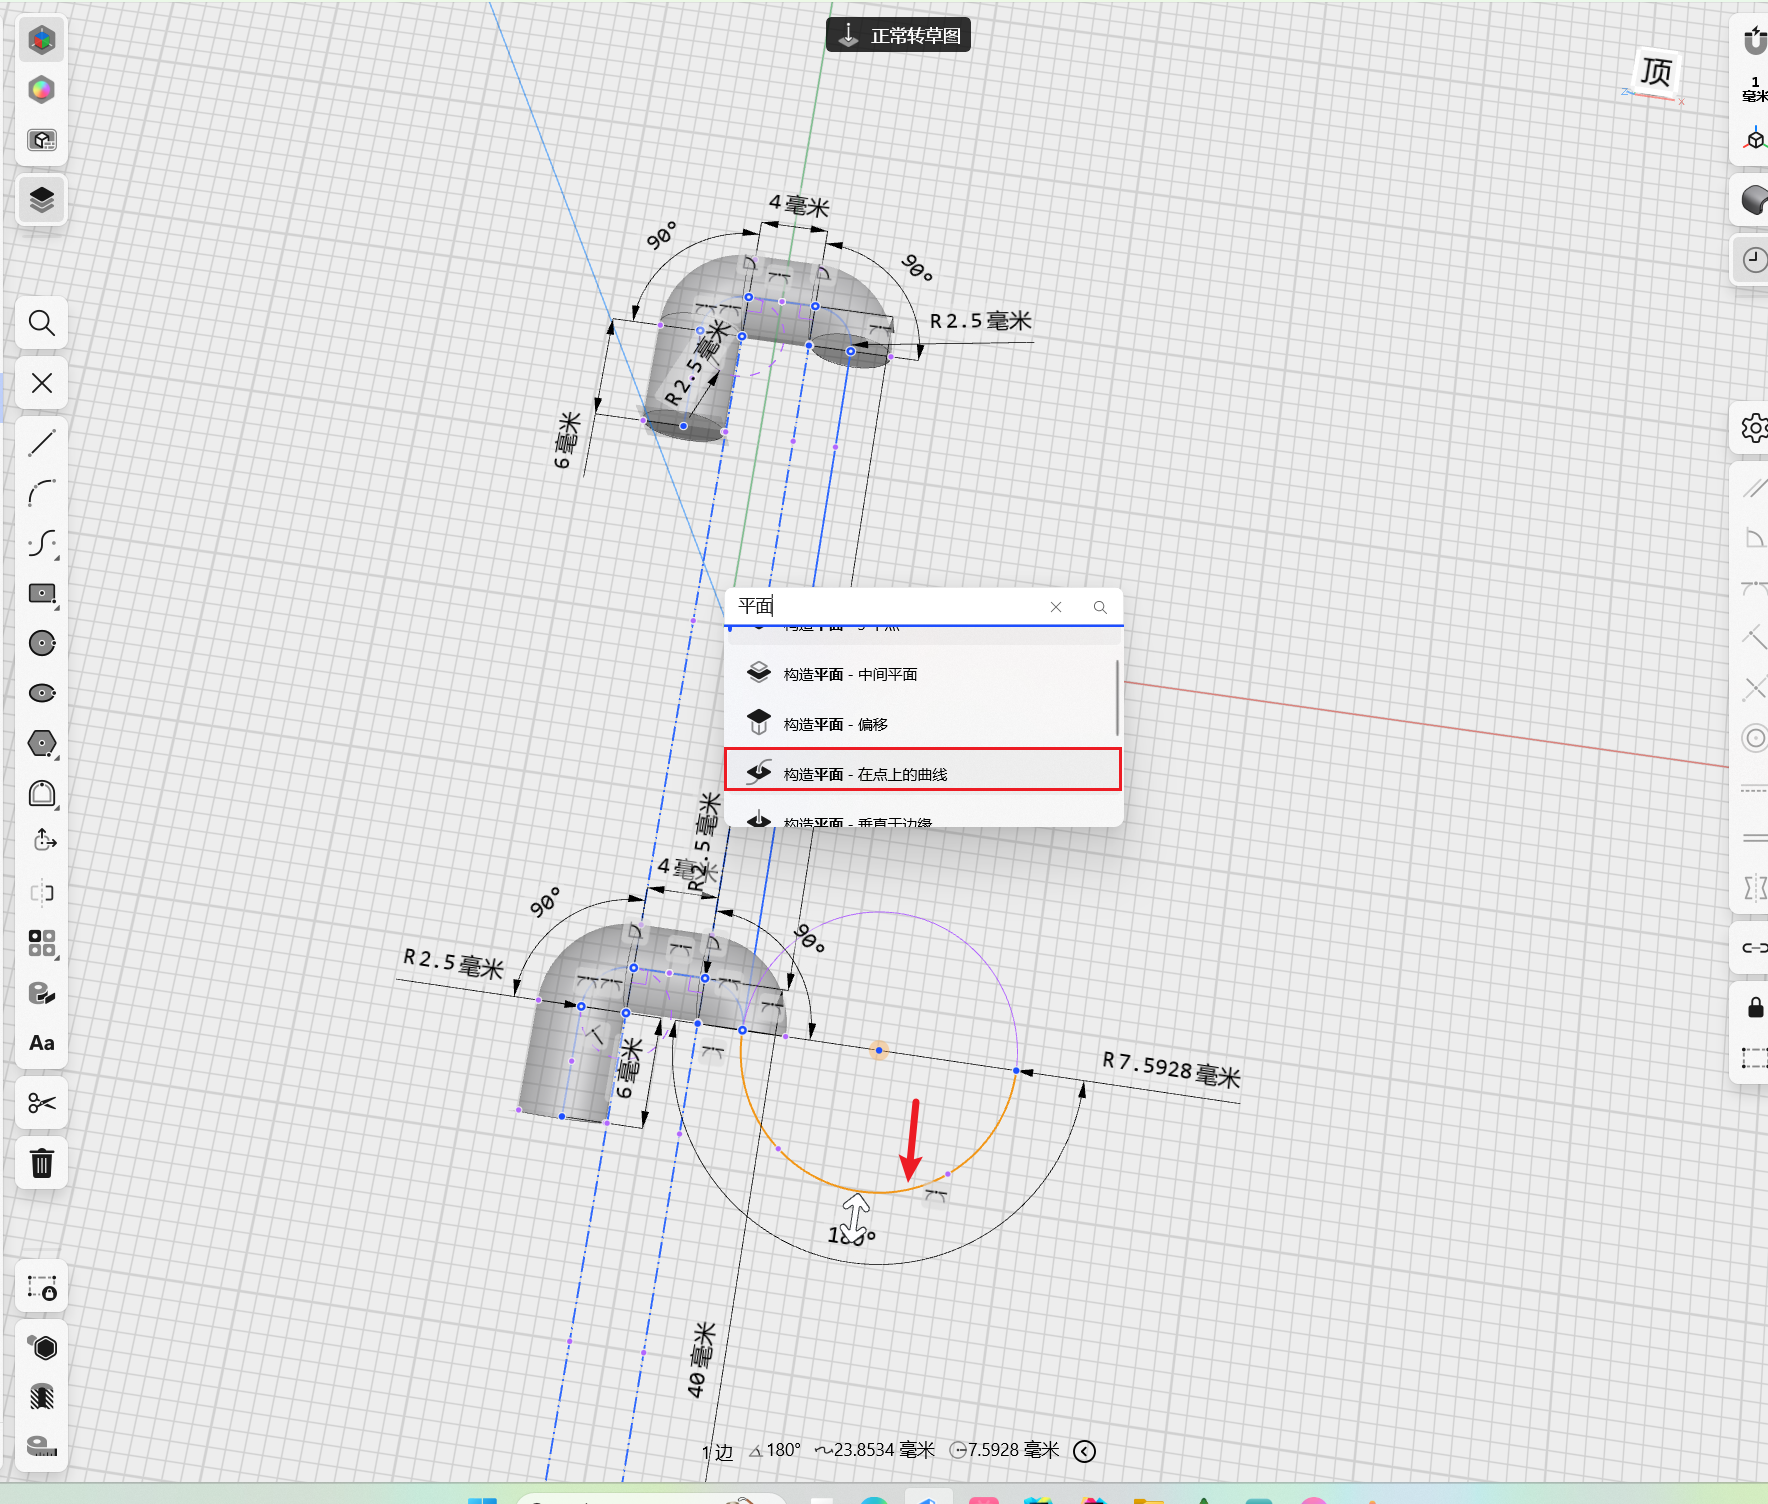
Task: Select the Circle sketch tool
Action: point(42,643)
